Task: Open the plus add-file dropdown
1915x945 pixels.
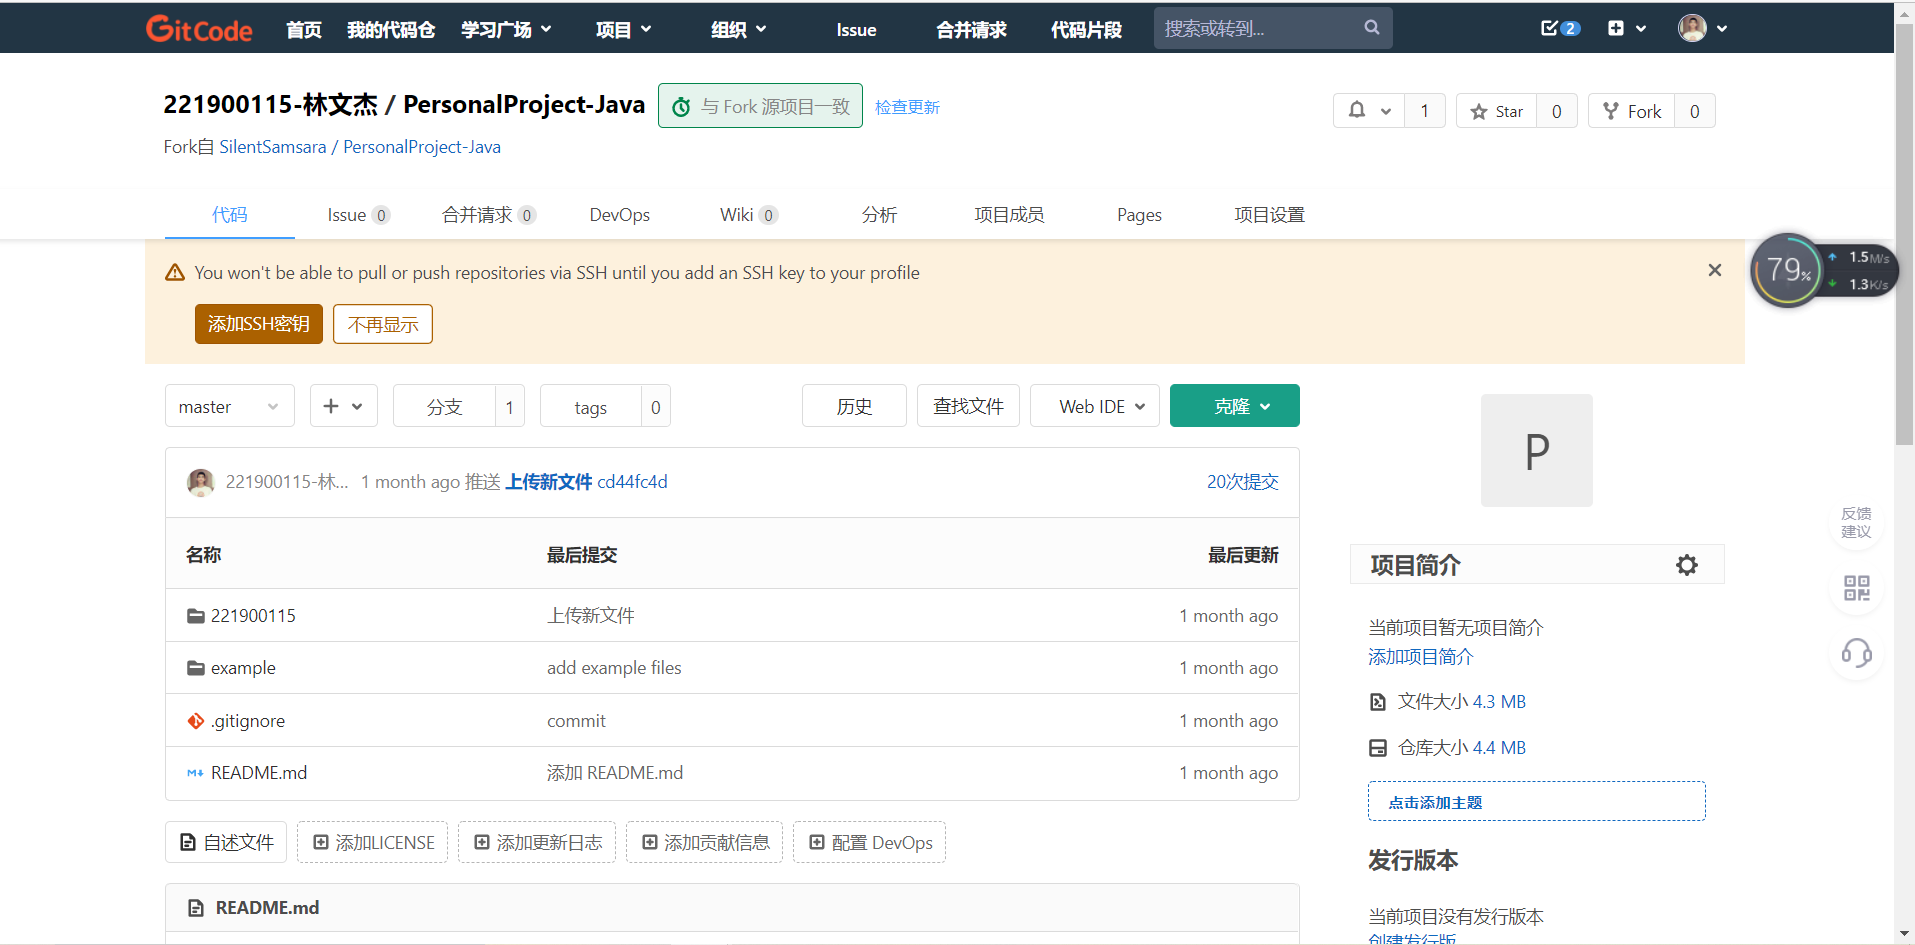Action: pos(343,406)
